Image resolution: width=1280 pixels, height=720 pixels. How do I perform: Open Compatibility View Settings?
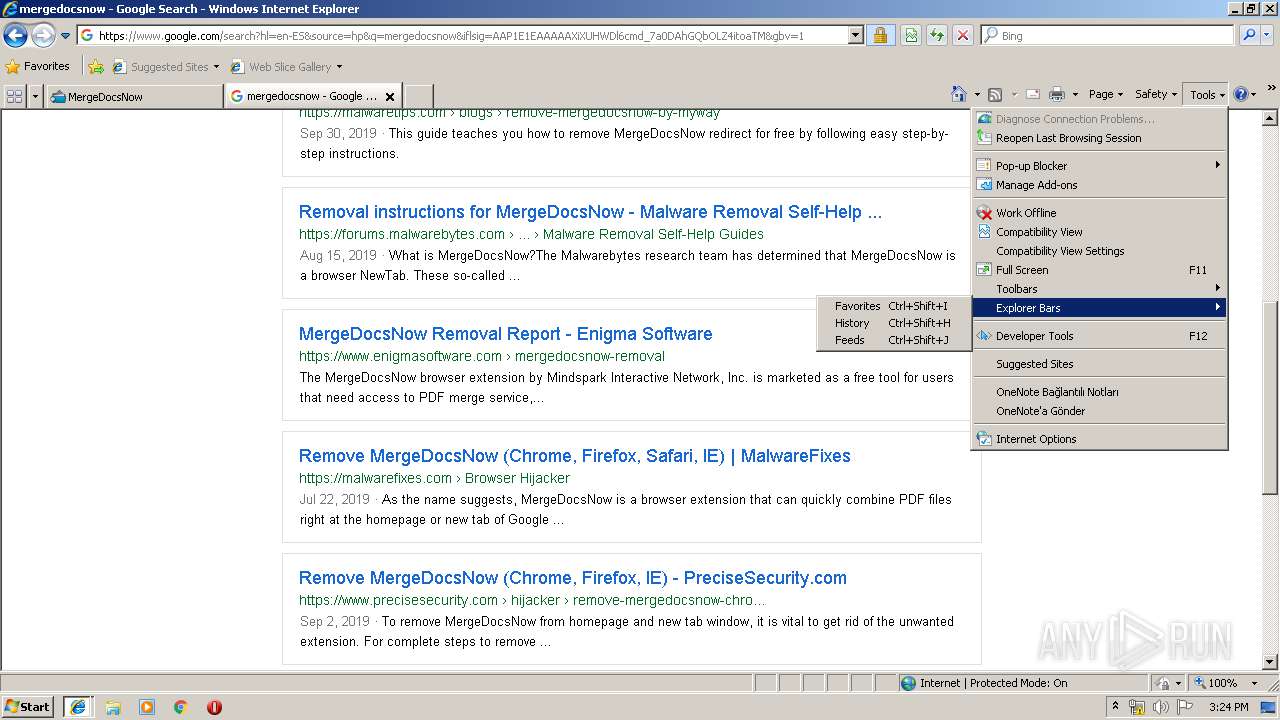1099,251
